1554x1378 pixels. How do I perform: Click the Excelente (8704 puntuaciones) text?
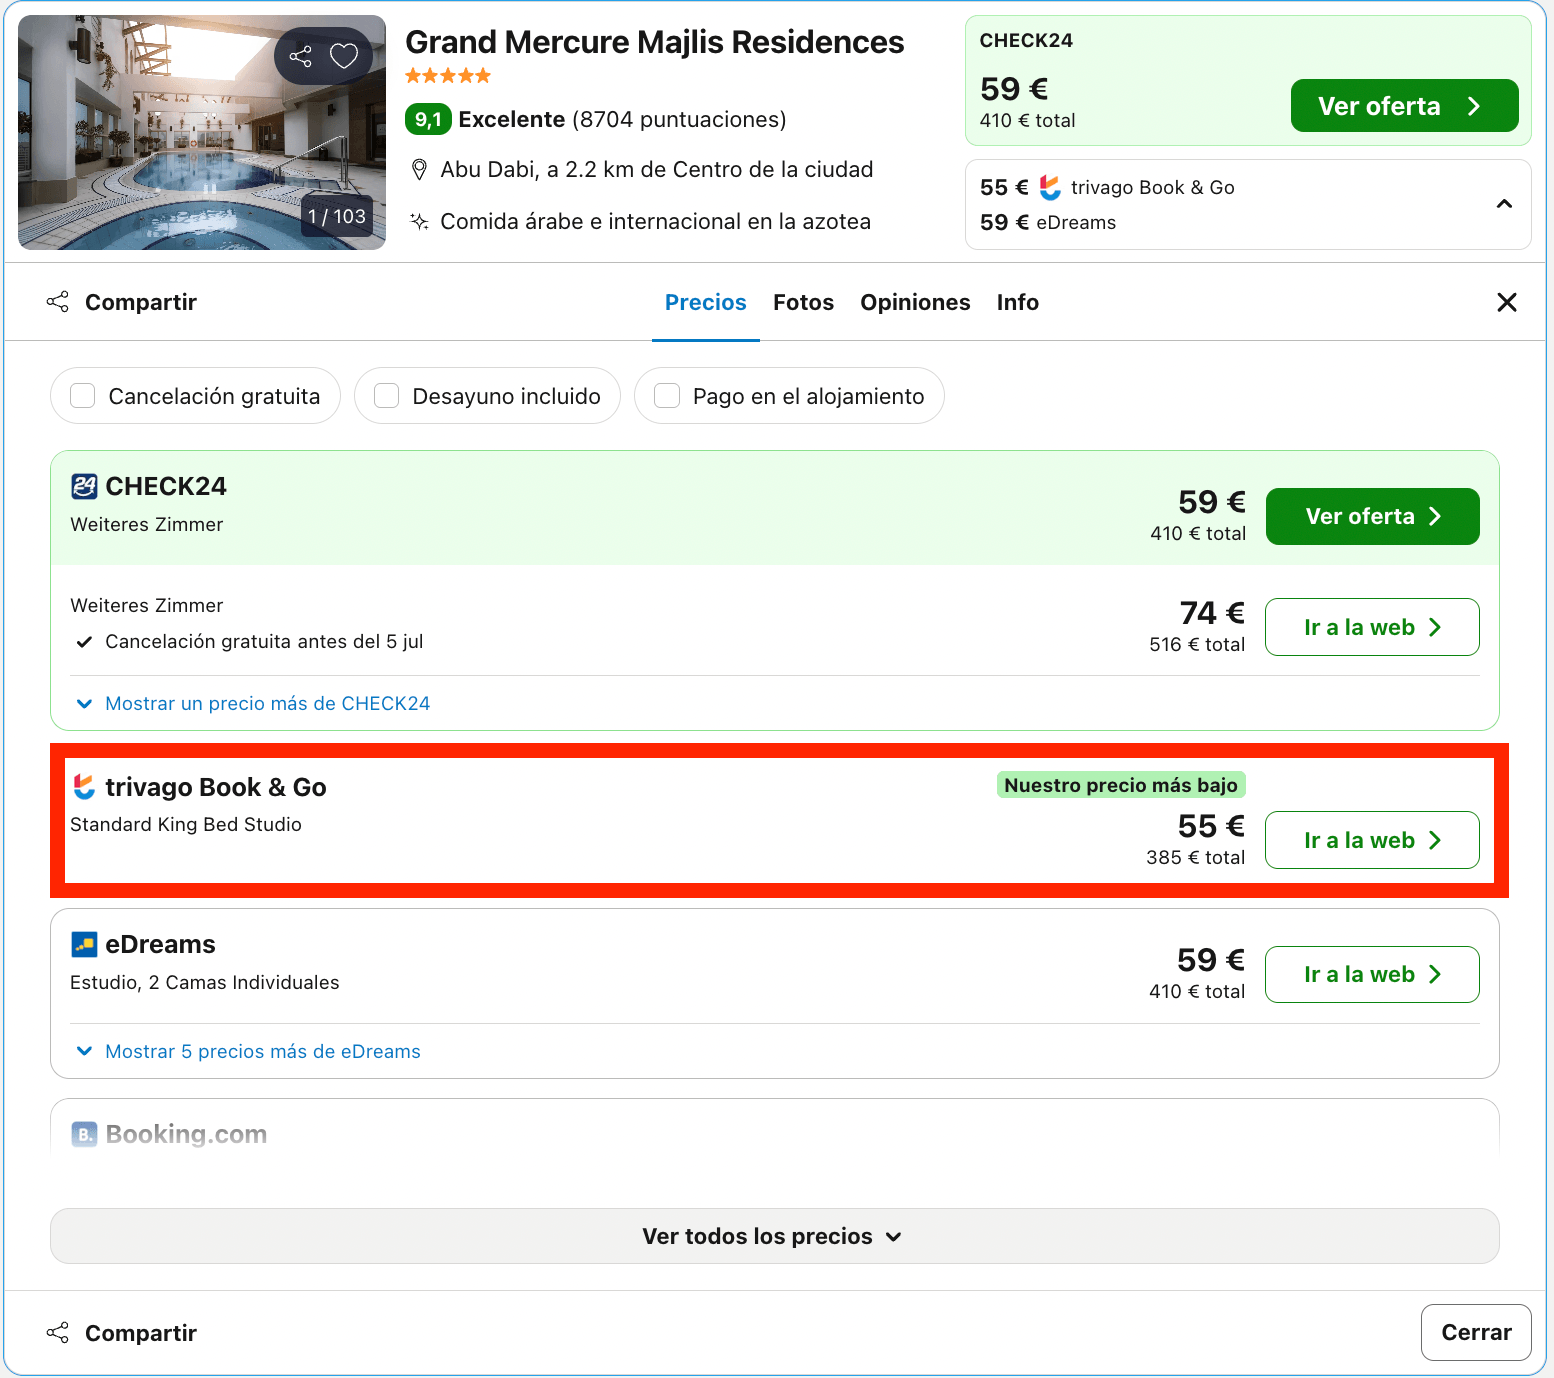pos(622,120)
